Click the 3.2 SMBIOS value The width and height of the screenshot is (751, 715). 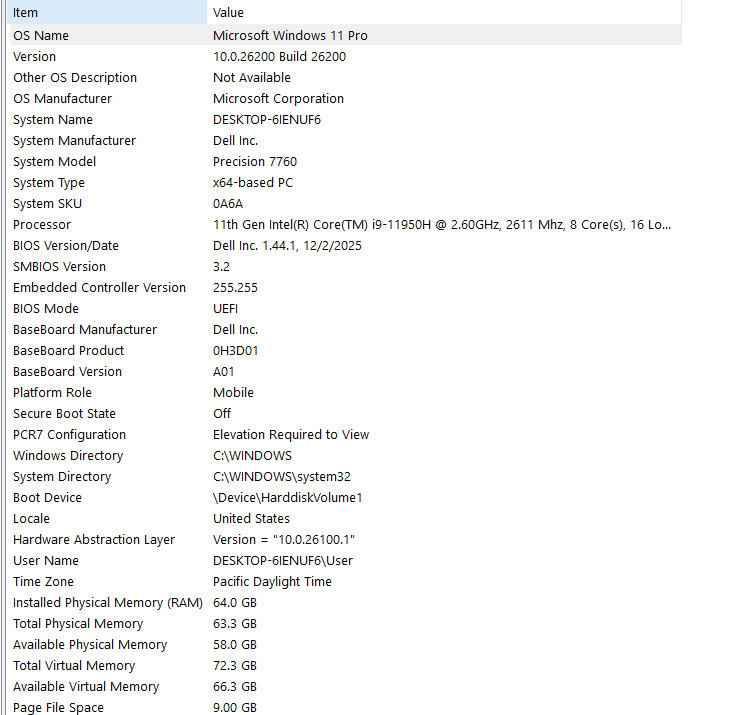click(x=221, y=267)
